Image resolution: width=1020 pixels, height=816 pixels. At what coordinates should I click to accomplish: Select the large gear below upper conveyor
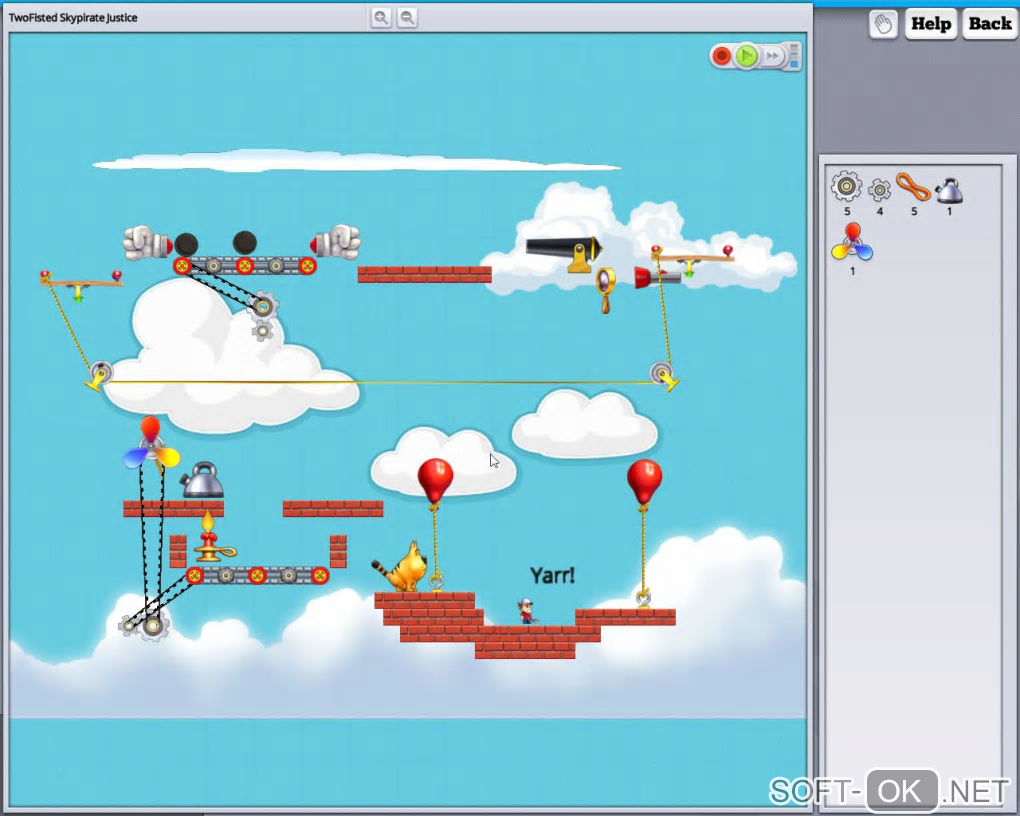(263, 306)
